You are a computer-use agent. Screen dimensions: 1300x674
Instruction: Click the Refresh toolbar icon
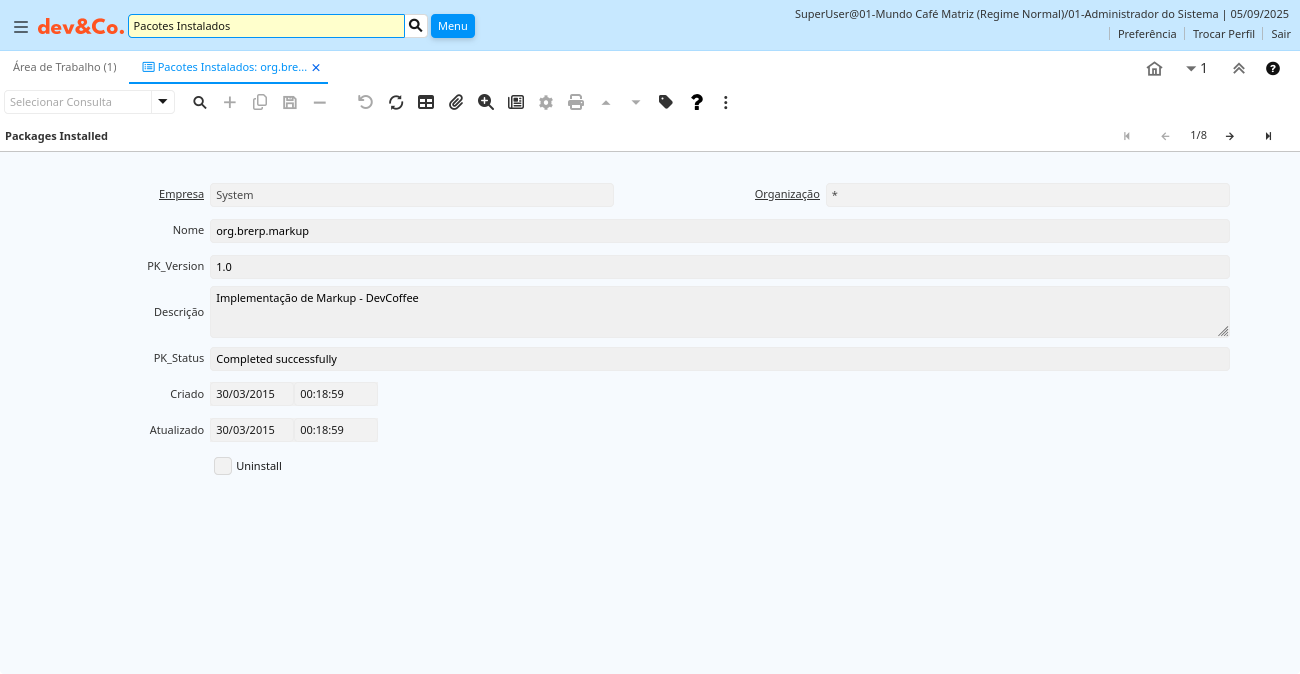pyautogui.click(x=396, y=102)
